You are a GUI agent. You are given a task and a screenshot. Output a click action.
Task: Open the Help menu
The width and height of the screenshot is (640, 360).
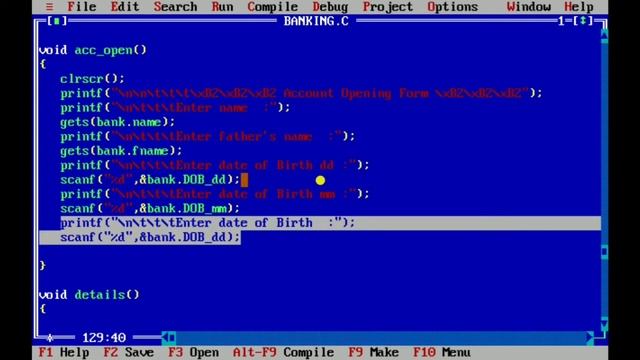tap(579, 7)
